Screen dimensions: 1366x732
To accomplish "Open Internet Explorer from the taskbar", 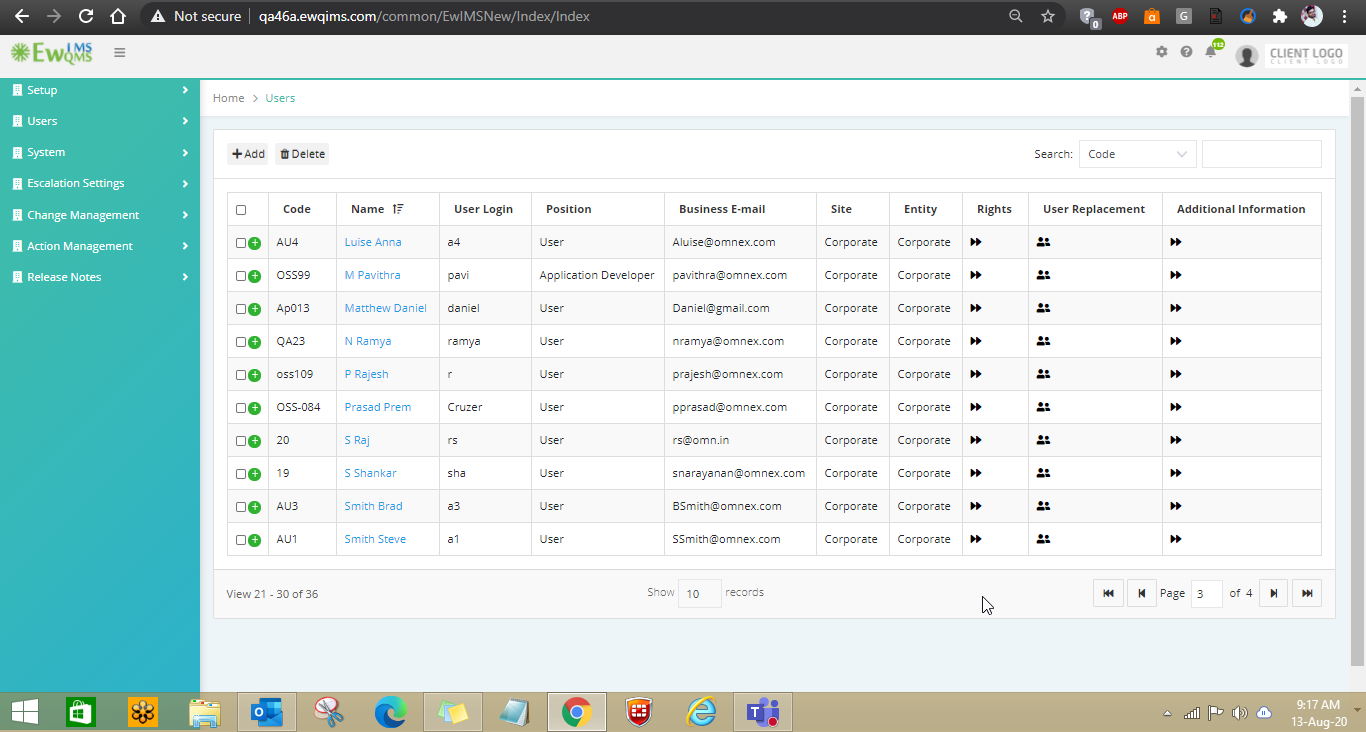I will (x=702, y=712).
